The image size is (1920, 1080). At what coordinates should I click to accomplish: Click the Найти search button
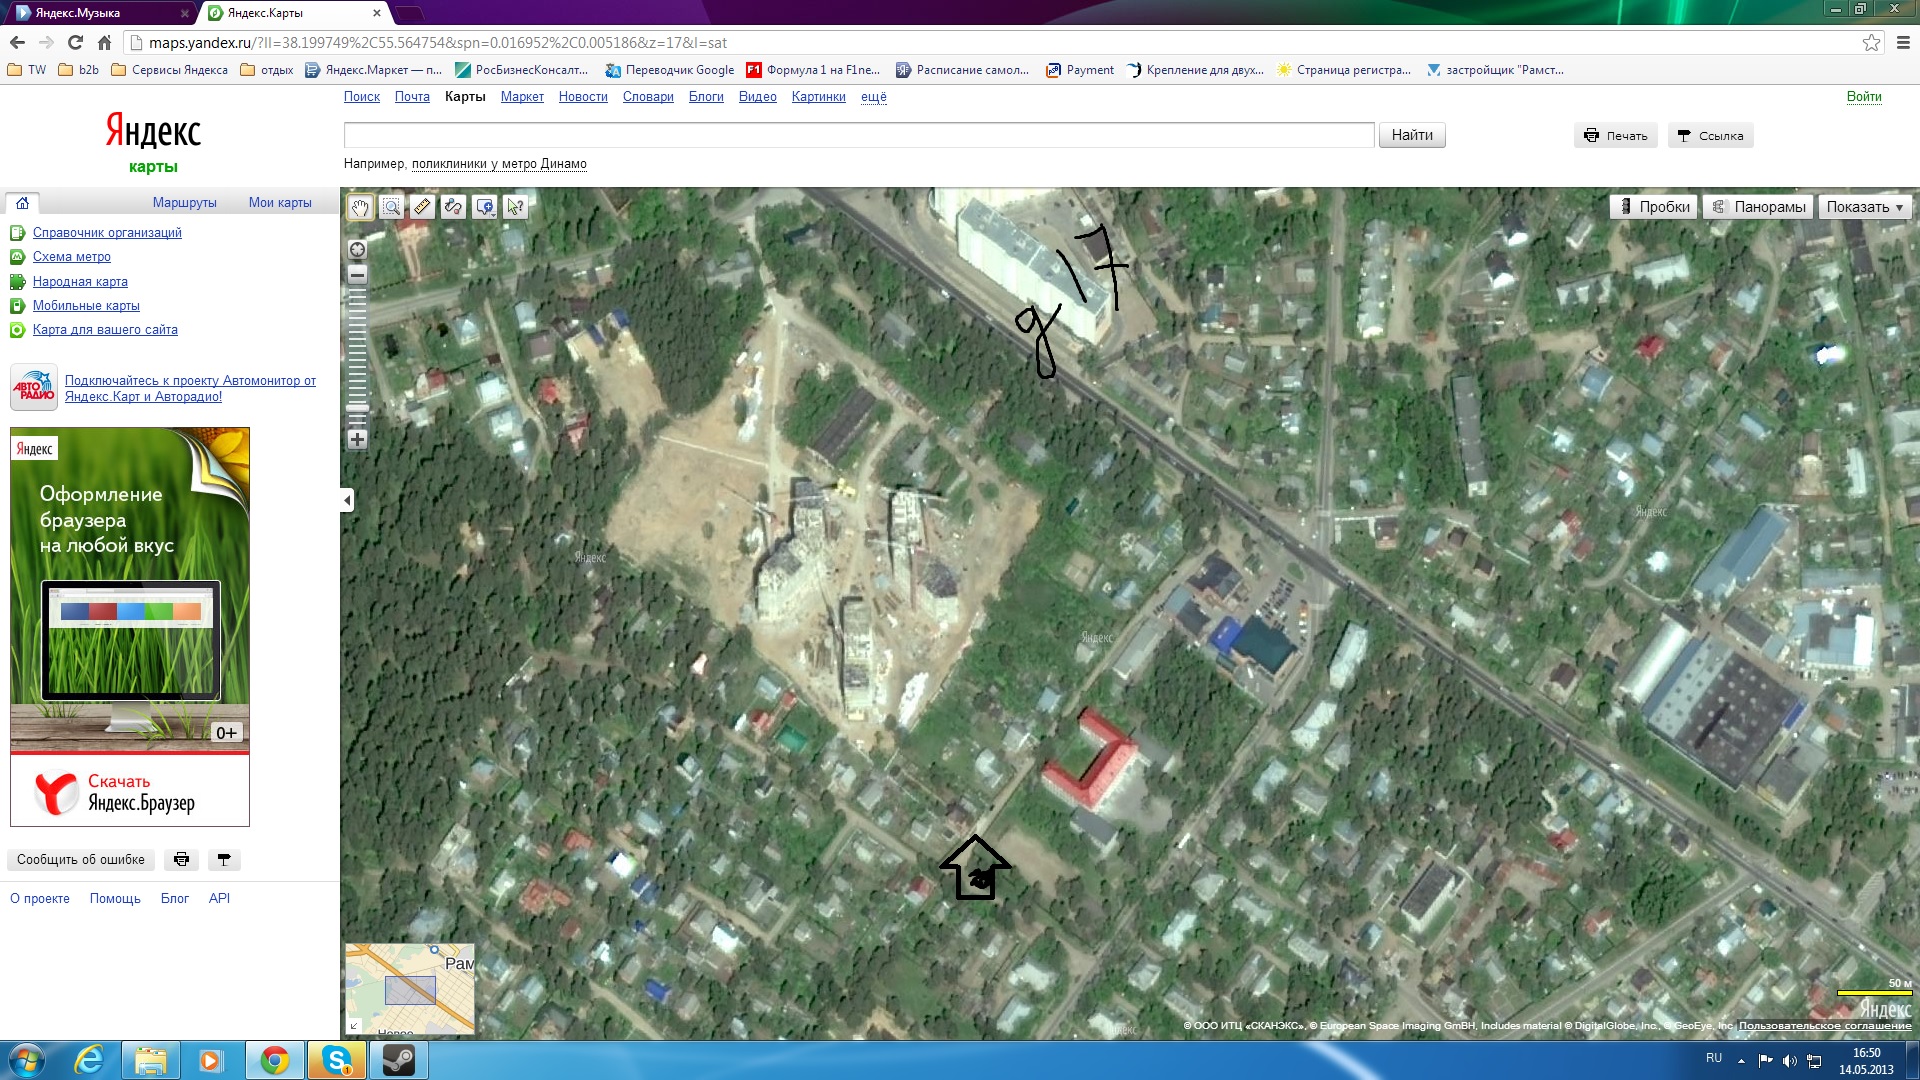tap(1412, 135)
